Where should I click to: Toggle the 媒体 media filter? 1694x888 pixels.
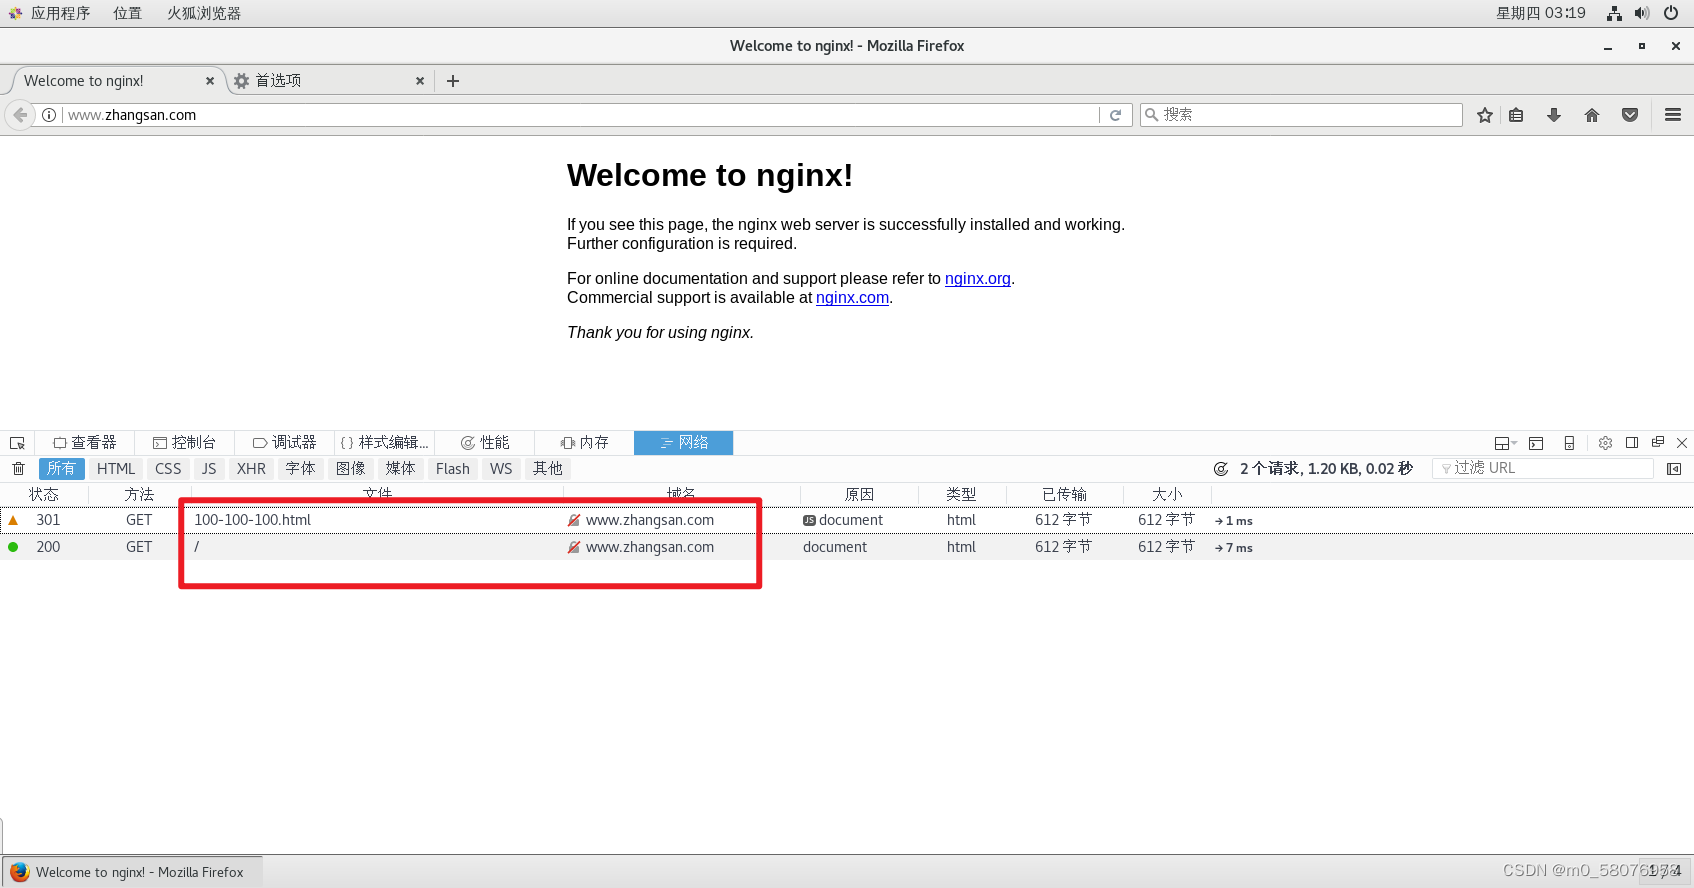[x=400, y=469]
